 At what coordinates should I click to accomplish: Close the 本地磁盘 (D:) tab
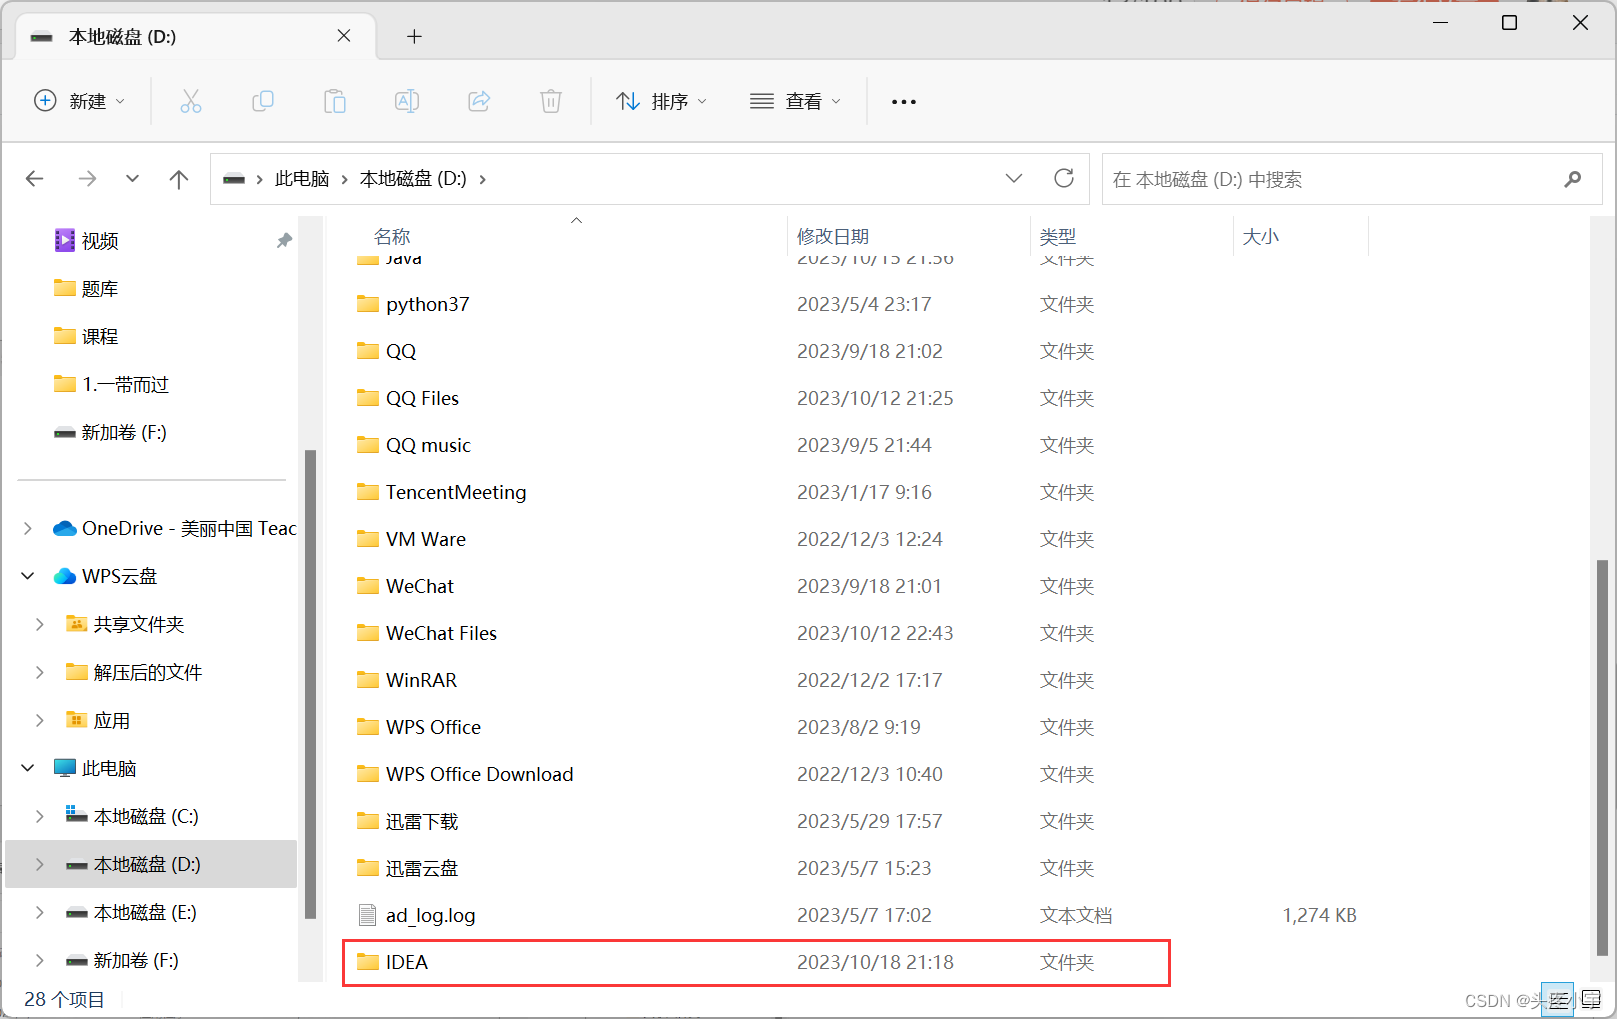[344, 36]
